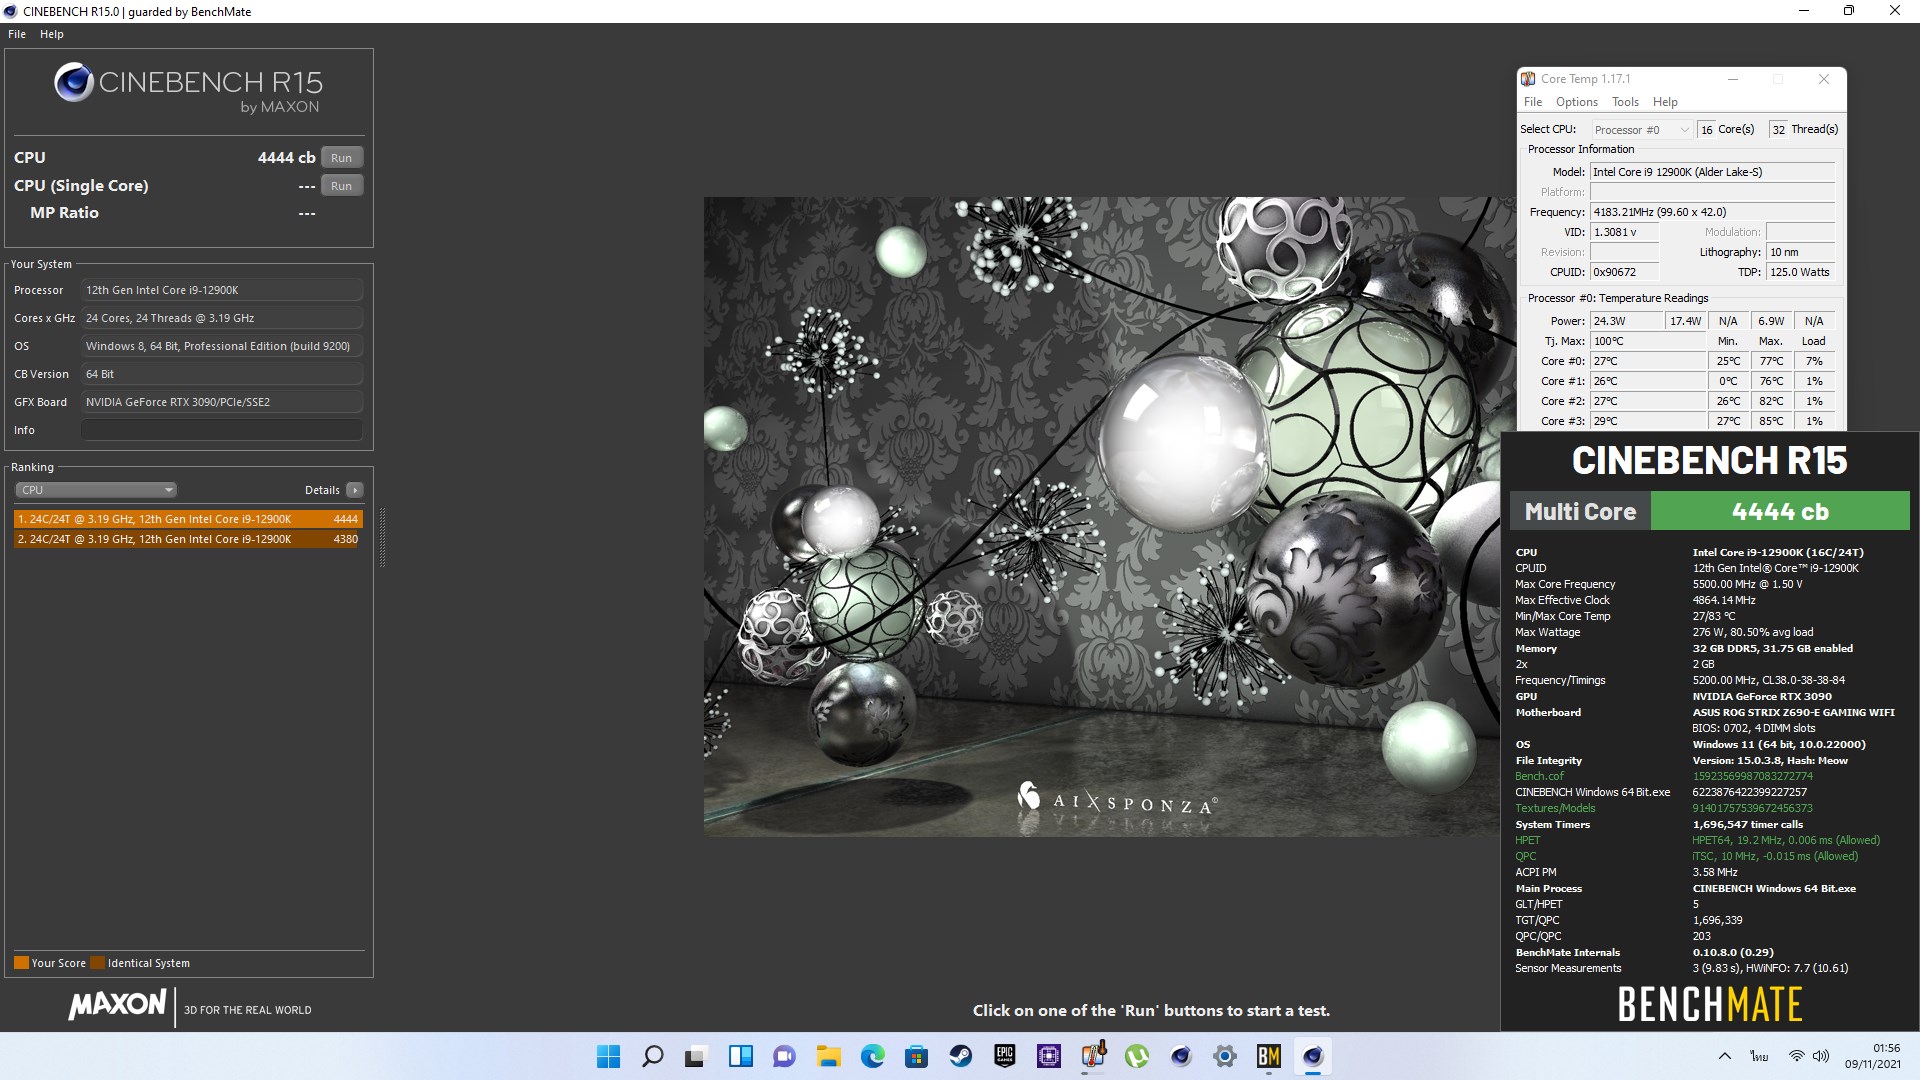This screenshot has height=1080, width=1920.
Task: Switch input language indicator in tray
Action: (x=1759, y=1056)
